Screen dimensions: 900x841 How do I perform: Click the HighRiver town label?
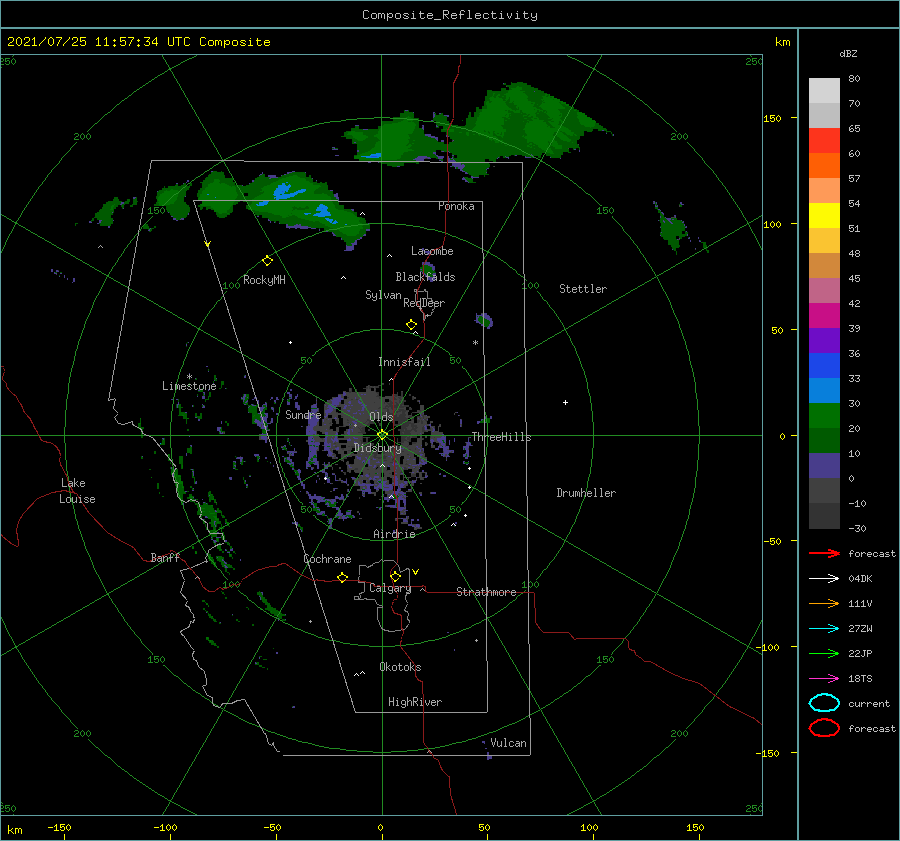click(415, 702)
